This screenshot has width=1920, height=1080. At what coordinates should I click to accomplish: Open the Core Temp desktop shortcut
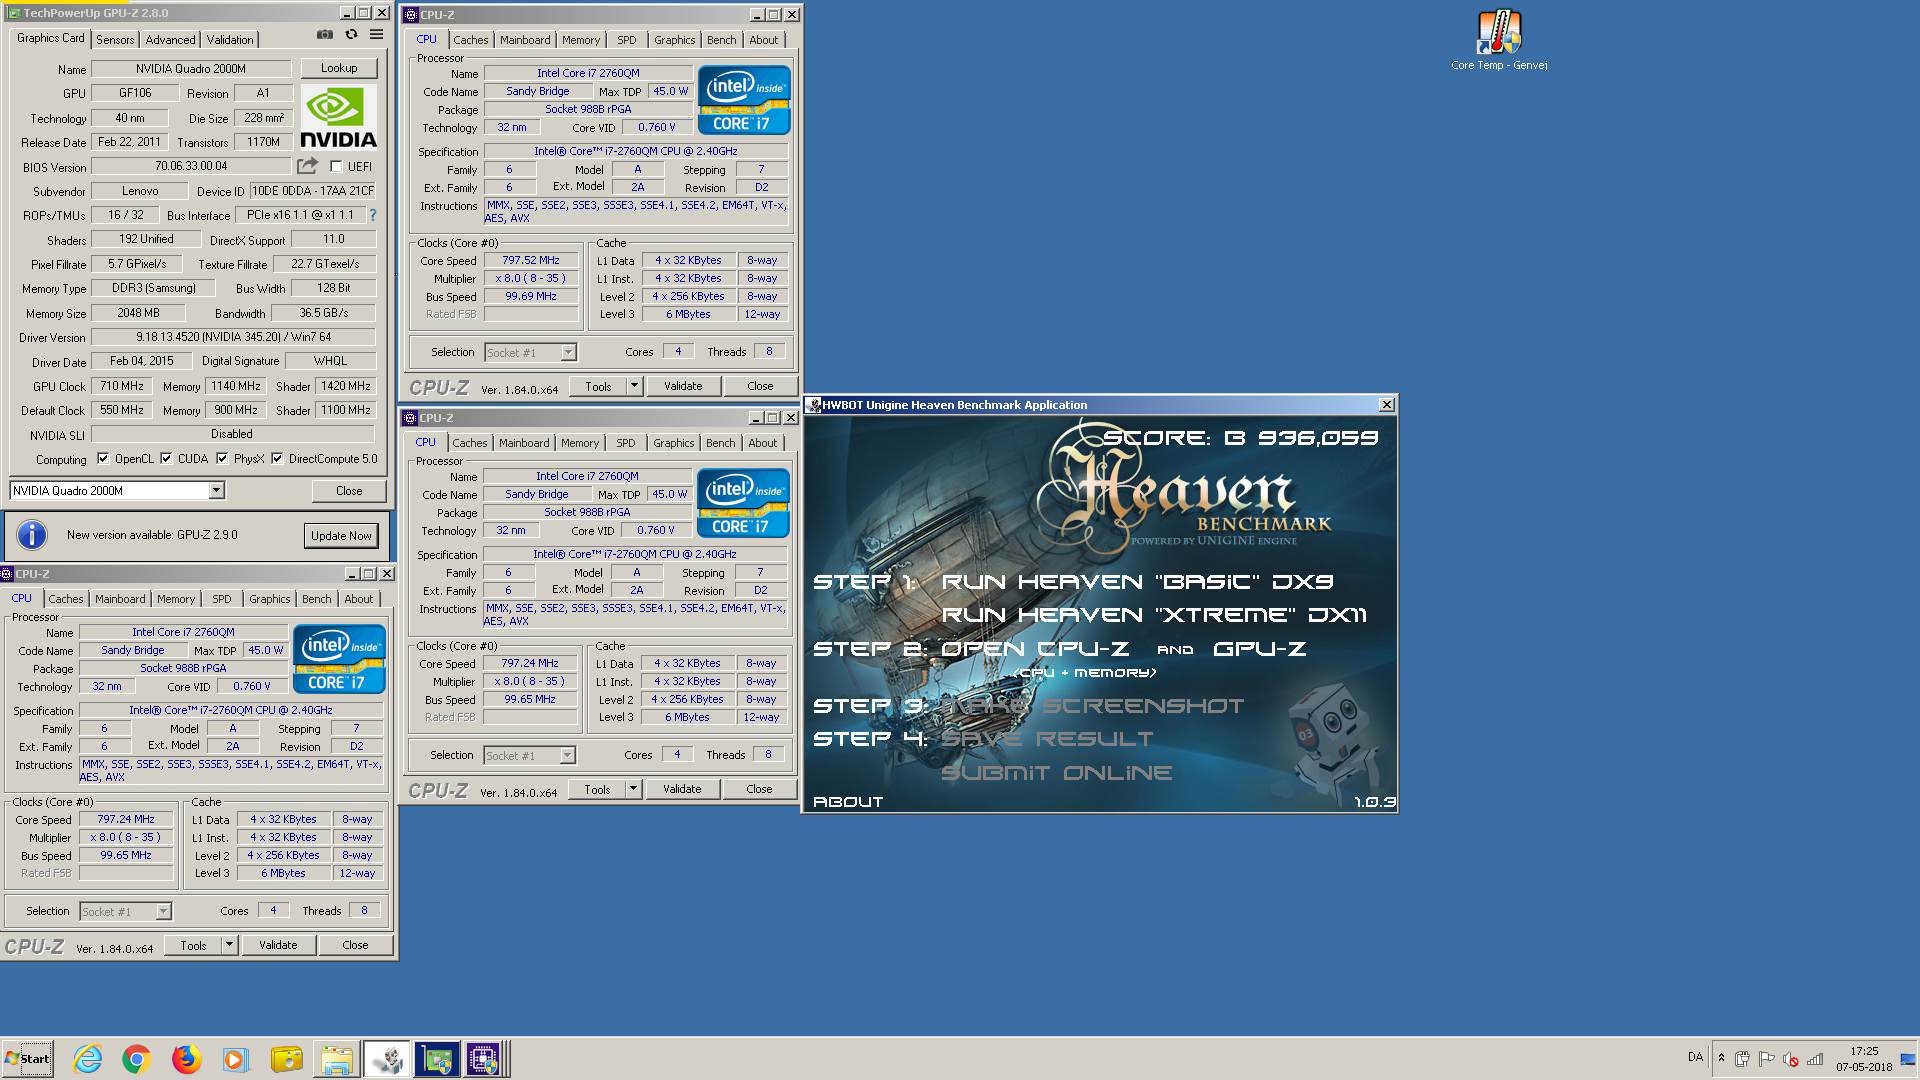point(1499,41)
